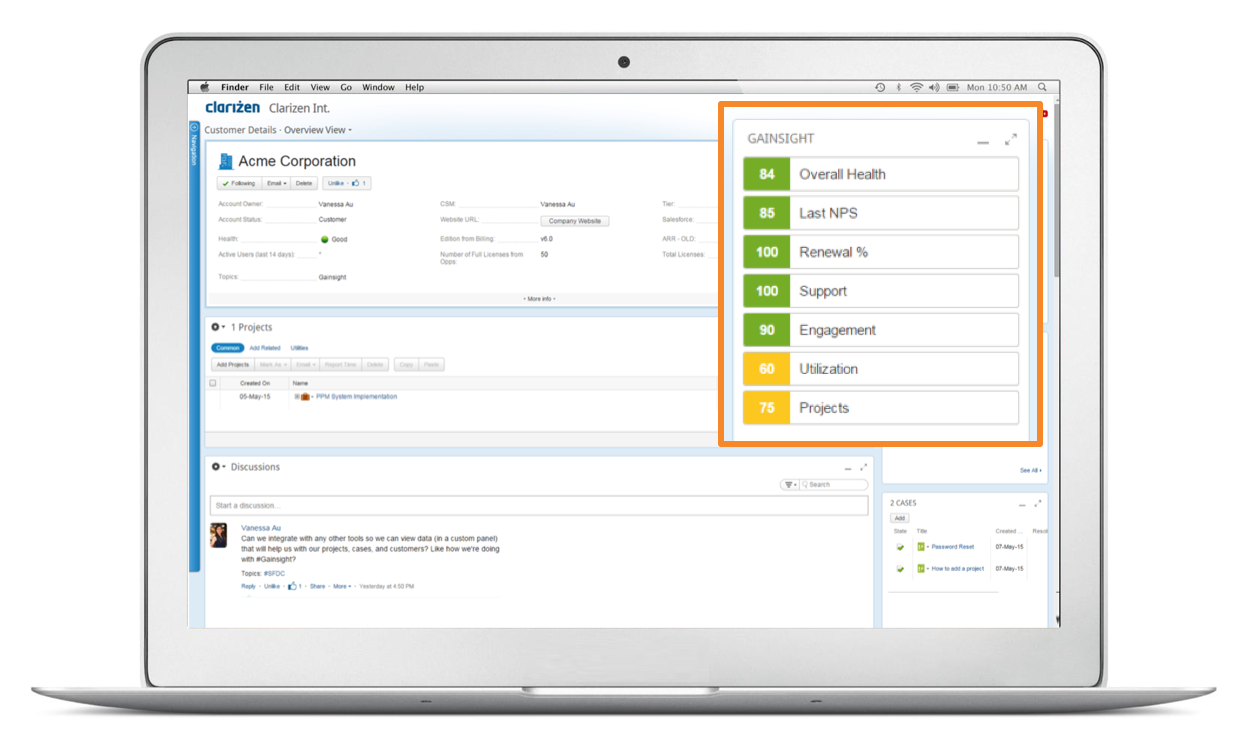The height and width of the screenshot is (751, 1244).
Task: Click the battery status icon
Action: point(953,88)
